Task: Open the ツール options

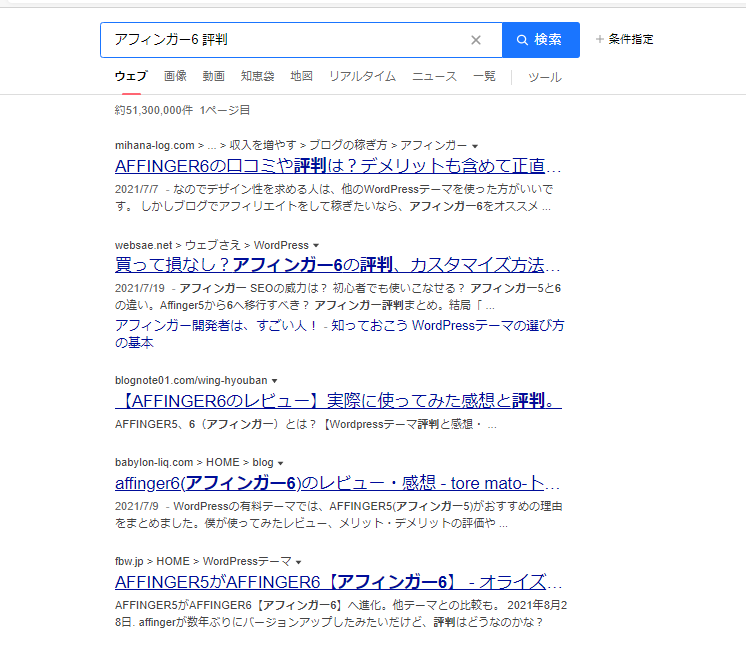Action: coord(544,77)
